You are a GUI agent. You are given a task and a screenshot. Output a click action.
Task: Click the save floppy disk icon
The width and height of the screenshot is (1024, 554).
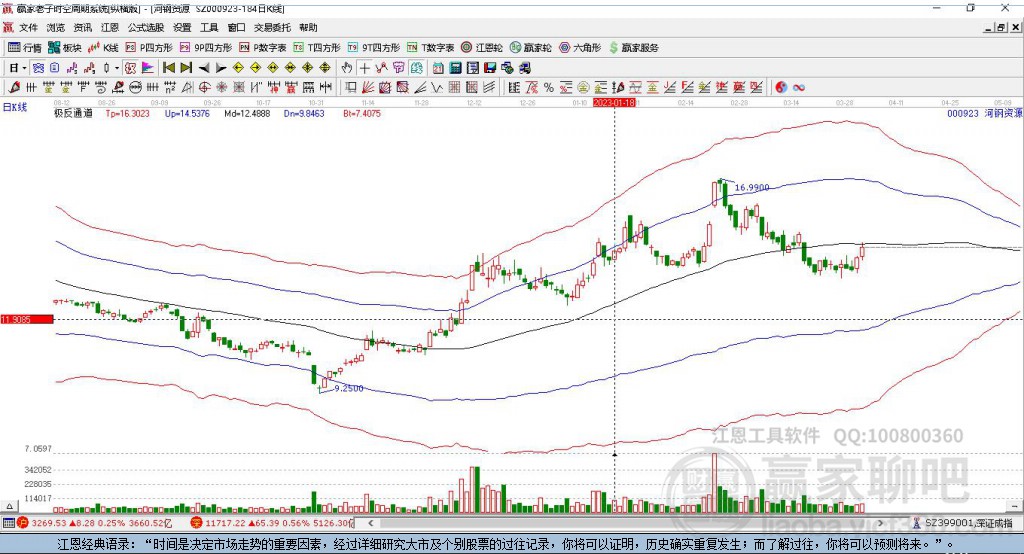point(490,68)
